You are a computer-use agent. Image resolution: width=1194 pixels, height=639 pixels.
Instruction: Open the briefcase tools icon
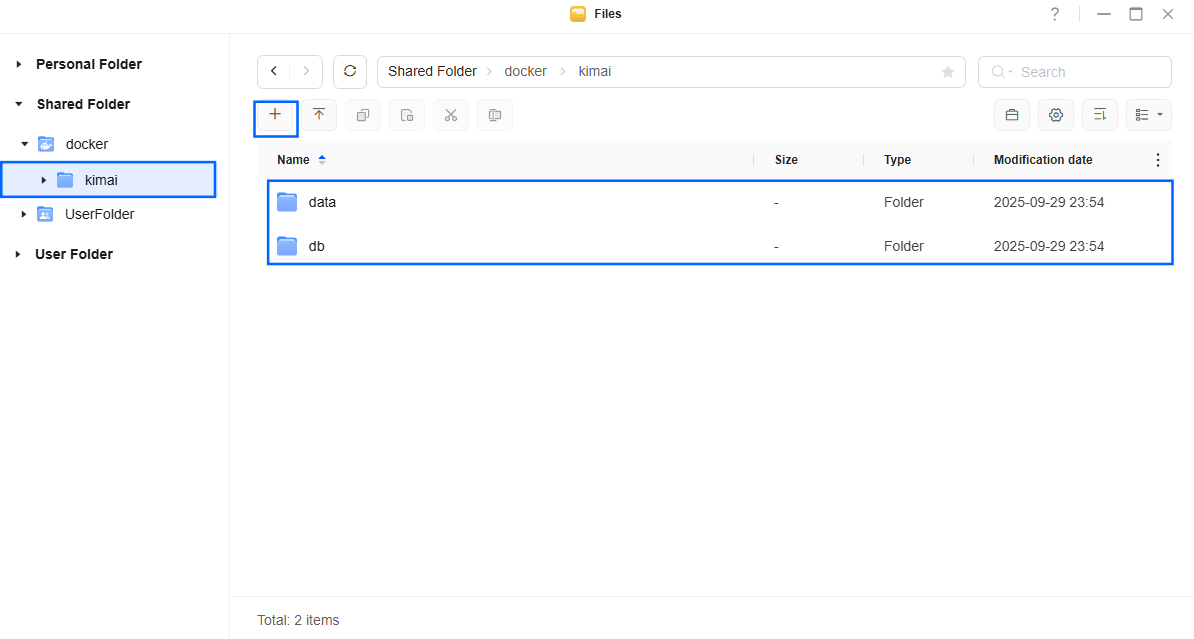click(1011, 115)
